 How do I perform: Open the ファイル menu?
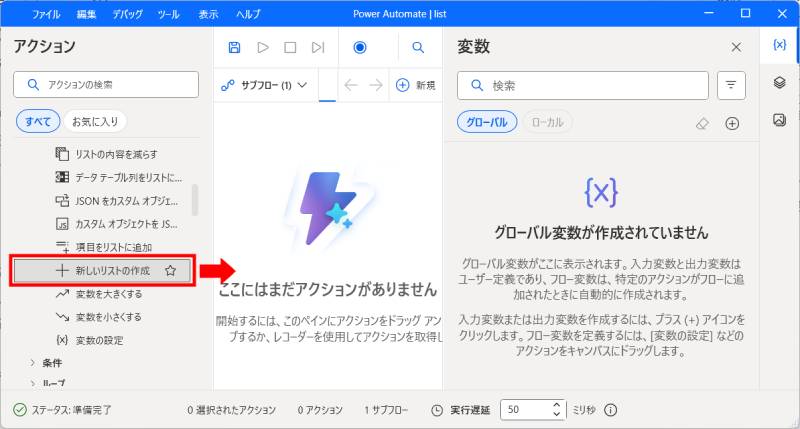pos(46,14)
